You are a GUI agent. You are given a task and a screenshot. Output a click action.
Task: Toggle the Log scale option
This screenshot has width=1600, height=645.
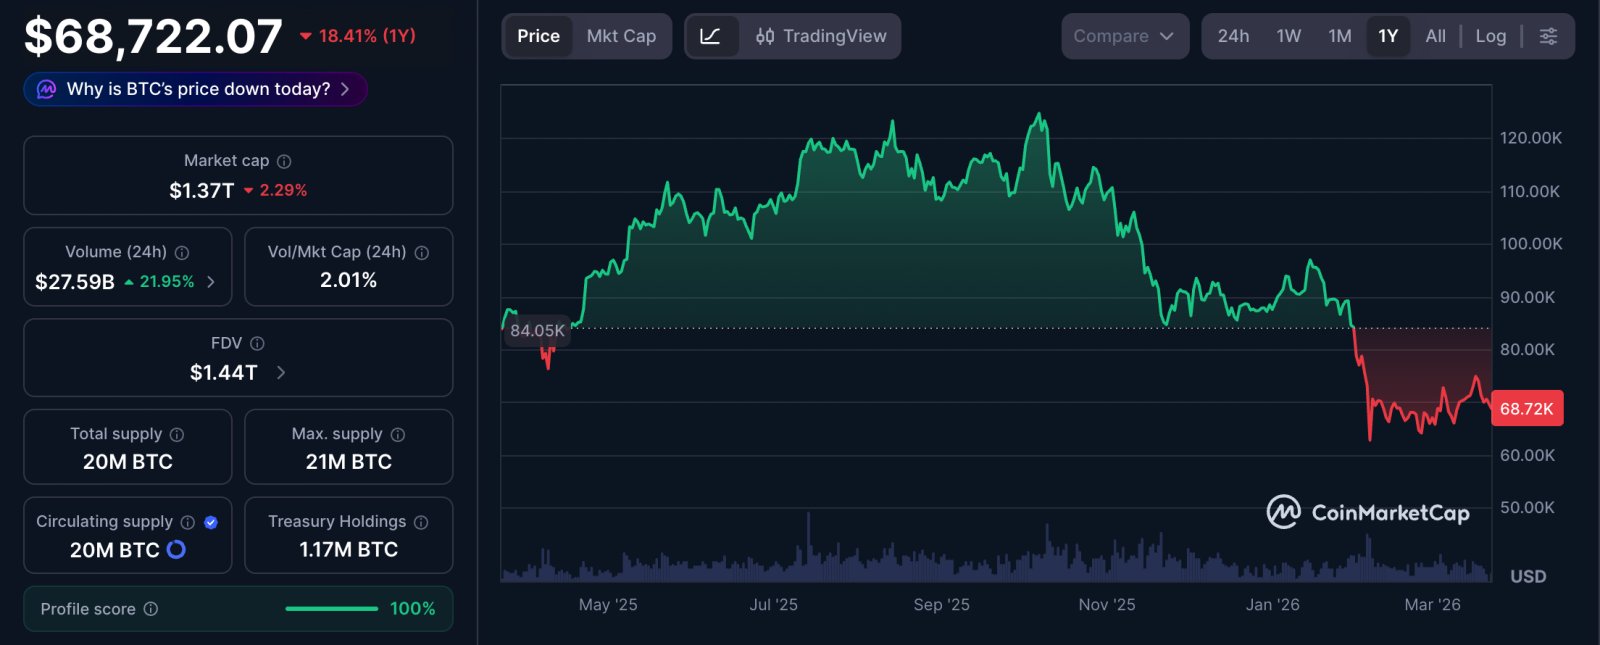coord(1491,35)
